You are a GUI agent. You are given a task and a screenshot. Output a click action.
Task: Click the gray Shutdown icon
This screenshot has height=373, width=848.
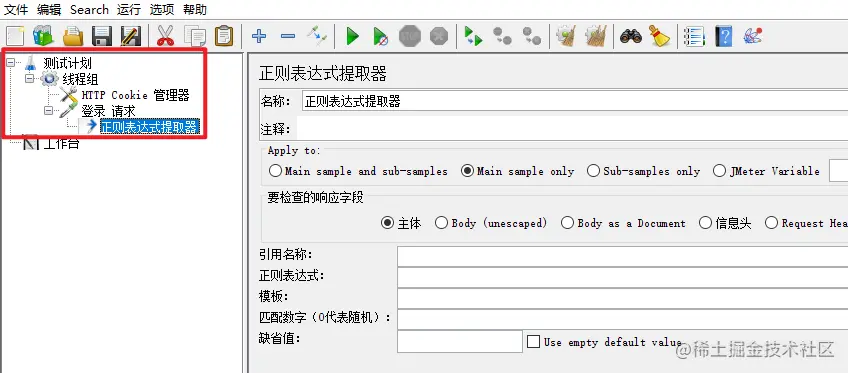tap(439, 36)
